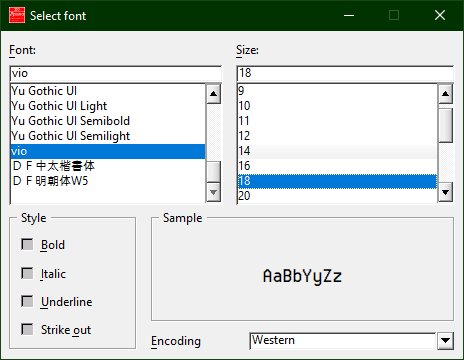This screenshot has width=464, height=360.
Task: Click size list scroll up arrow
Action: coord(445,94)
